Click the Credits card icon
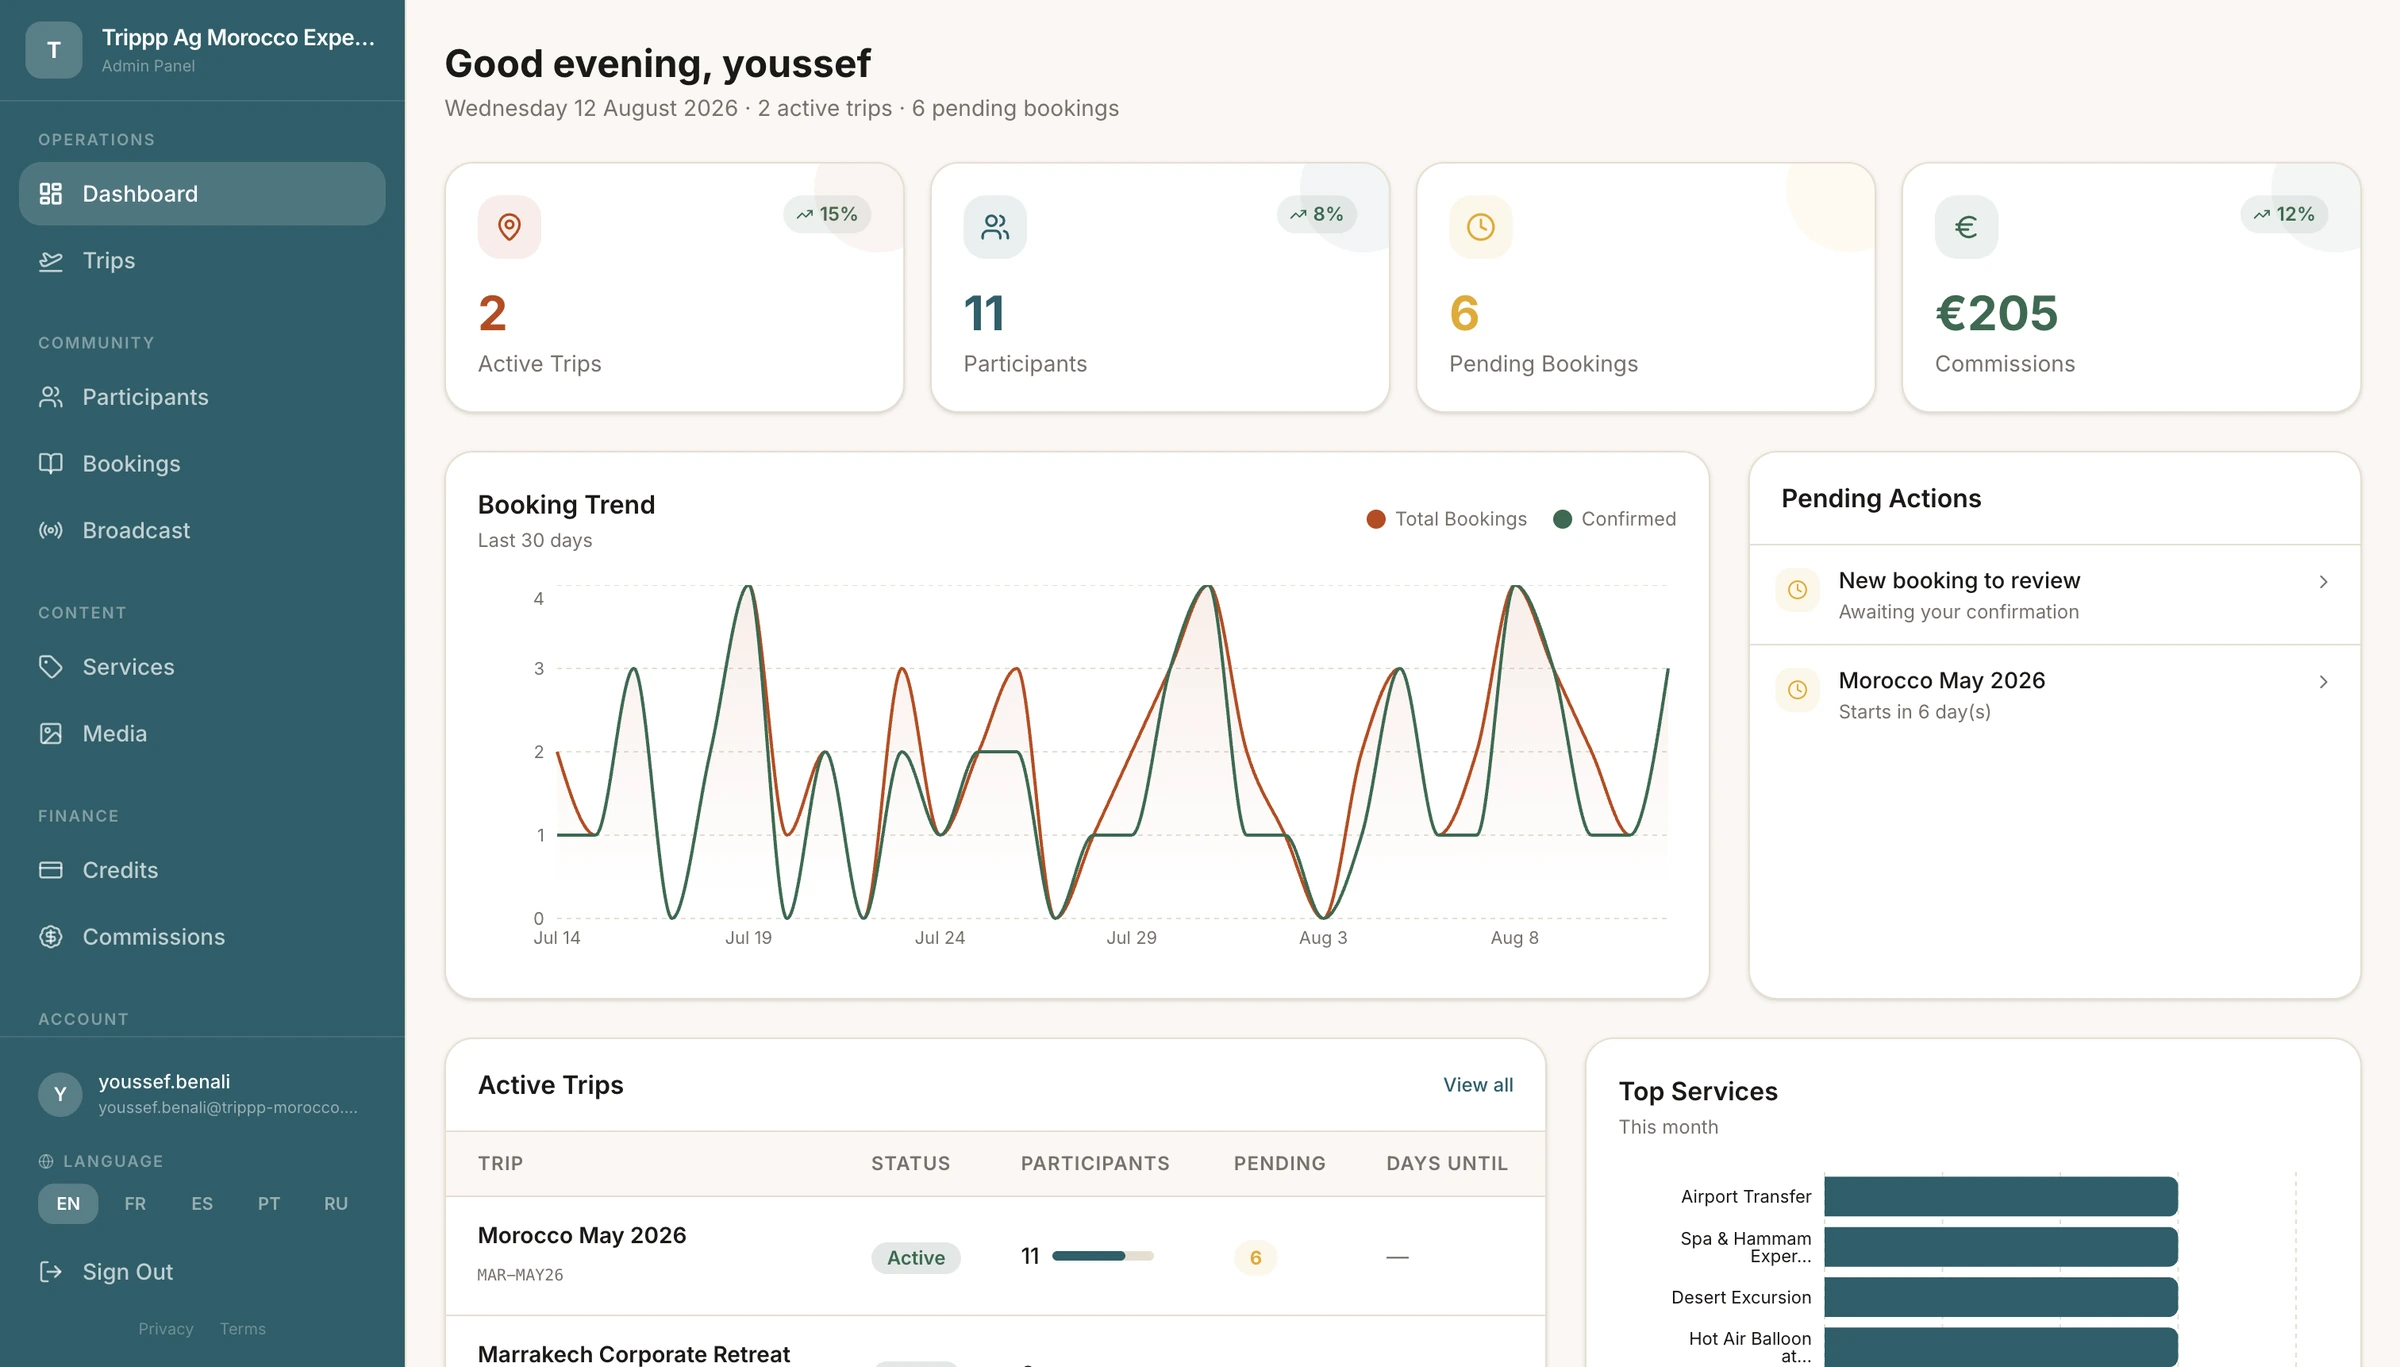This screenshot has height=1367, width=2400. (51, 870)
